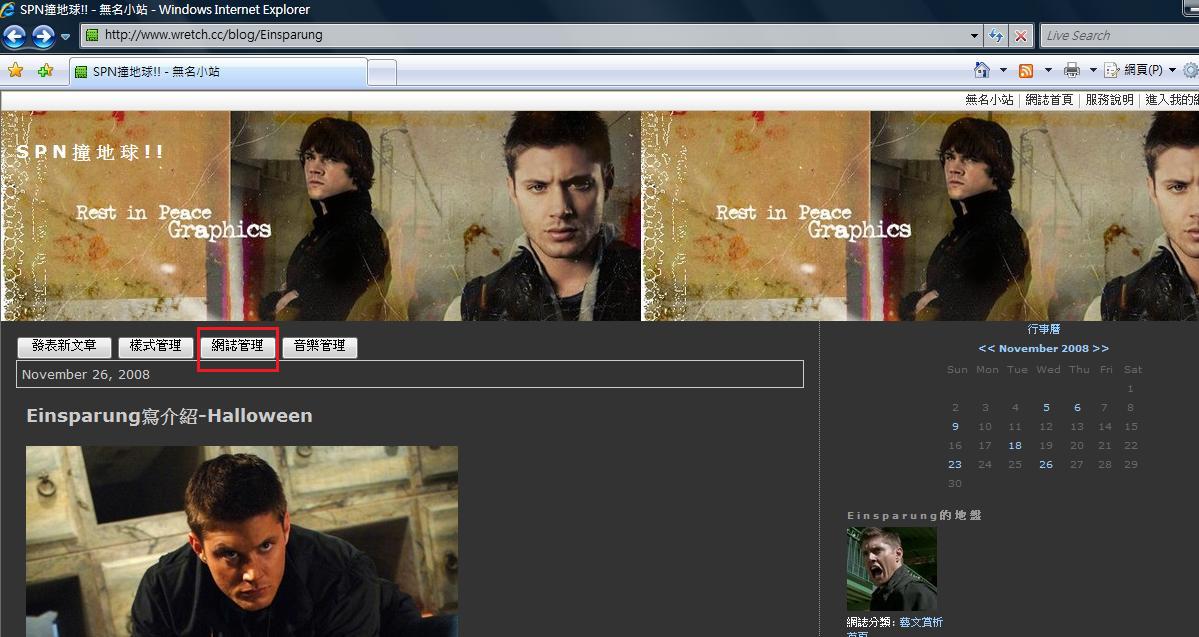
Task: Click the November 2008 calendar month label
Action: pyautogui.click(x=1043, y=349)
